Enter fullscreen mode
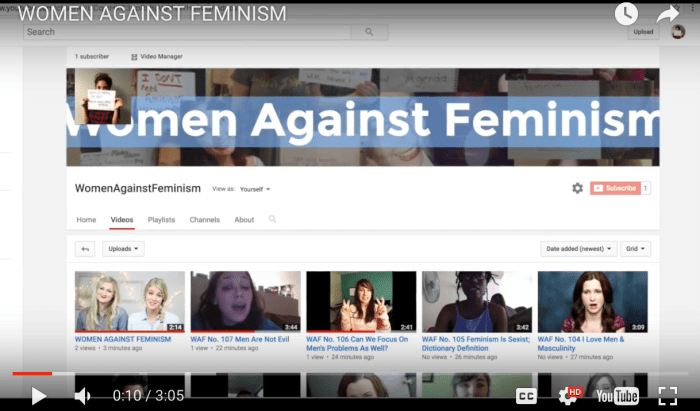 click(668, 396)
